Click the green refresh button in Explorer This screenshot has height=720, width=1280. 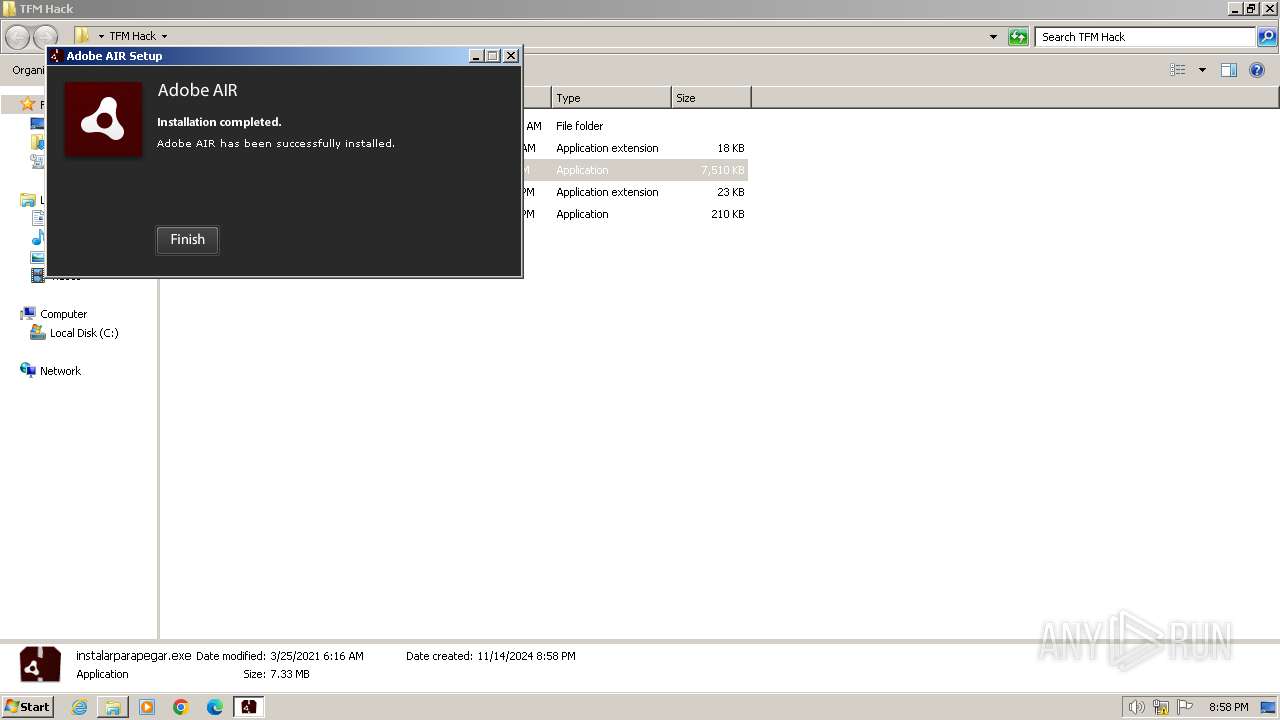[1018, 37]
